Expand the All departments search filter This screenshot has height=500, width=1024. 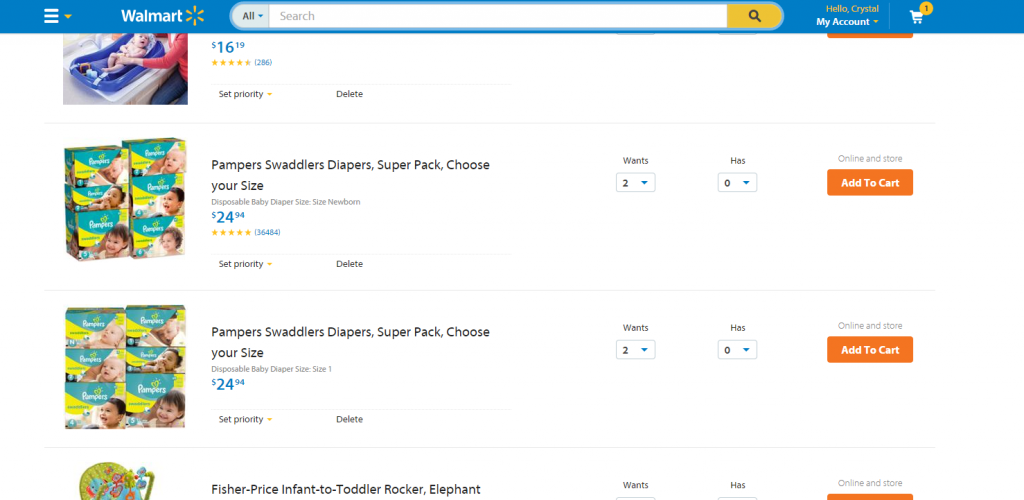tap(252, 16)
